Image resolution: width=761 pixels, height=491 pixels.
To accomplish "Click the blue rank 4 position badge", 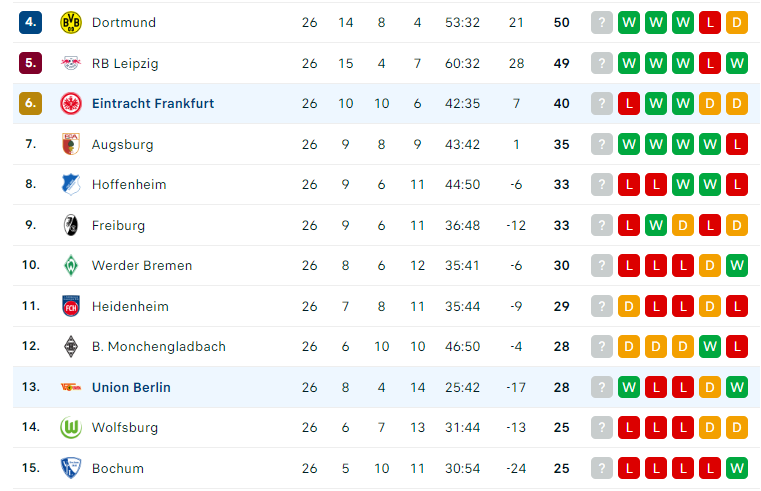I will (31, 22).
